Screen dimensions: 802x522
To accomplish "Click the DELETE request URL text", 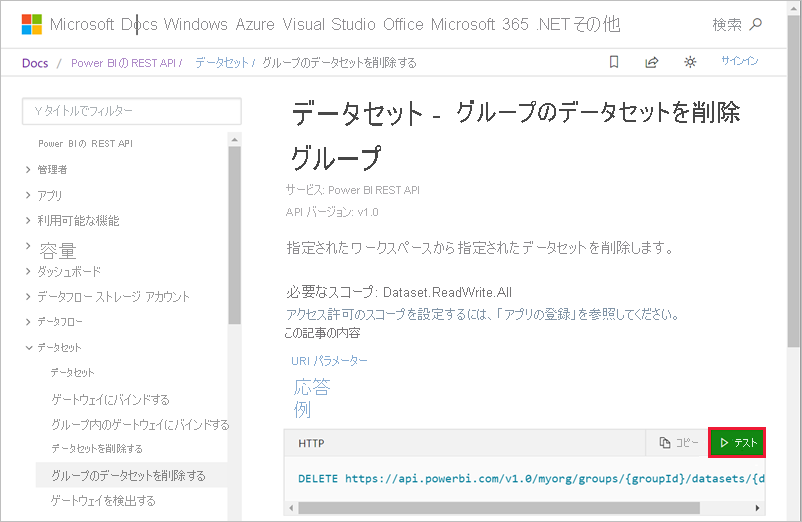I will [x=531, y=479].
